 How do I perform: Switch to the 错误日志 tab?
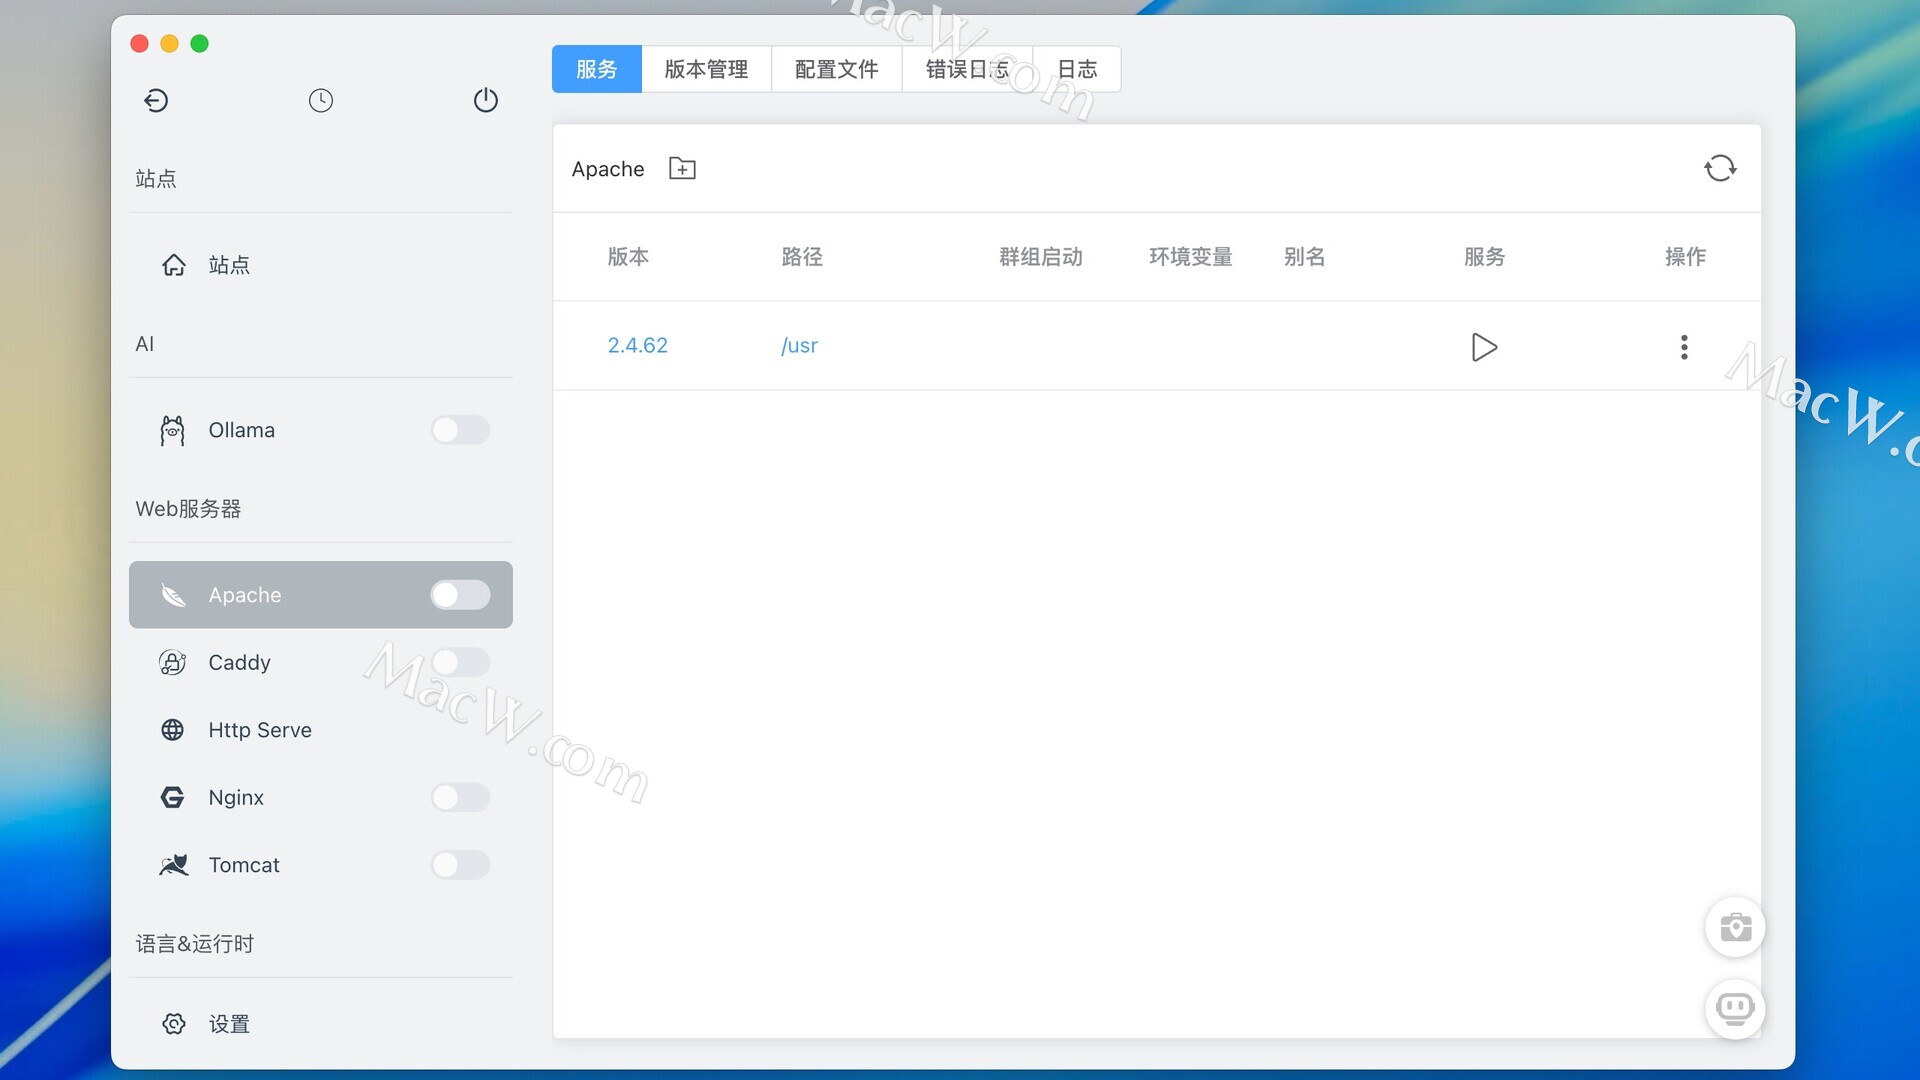[967, 69]
